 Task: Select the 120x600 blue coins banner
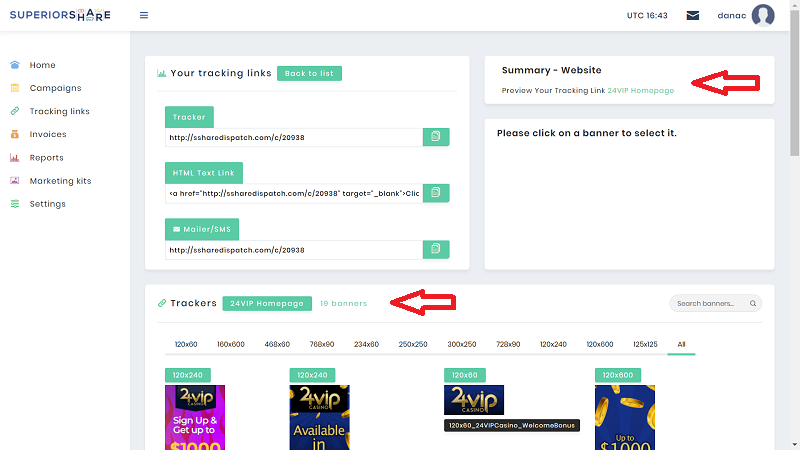(624, 417)
